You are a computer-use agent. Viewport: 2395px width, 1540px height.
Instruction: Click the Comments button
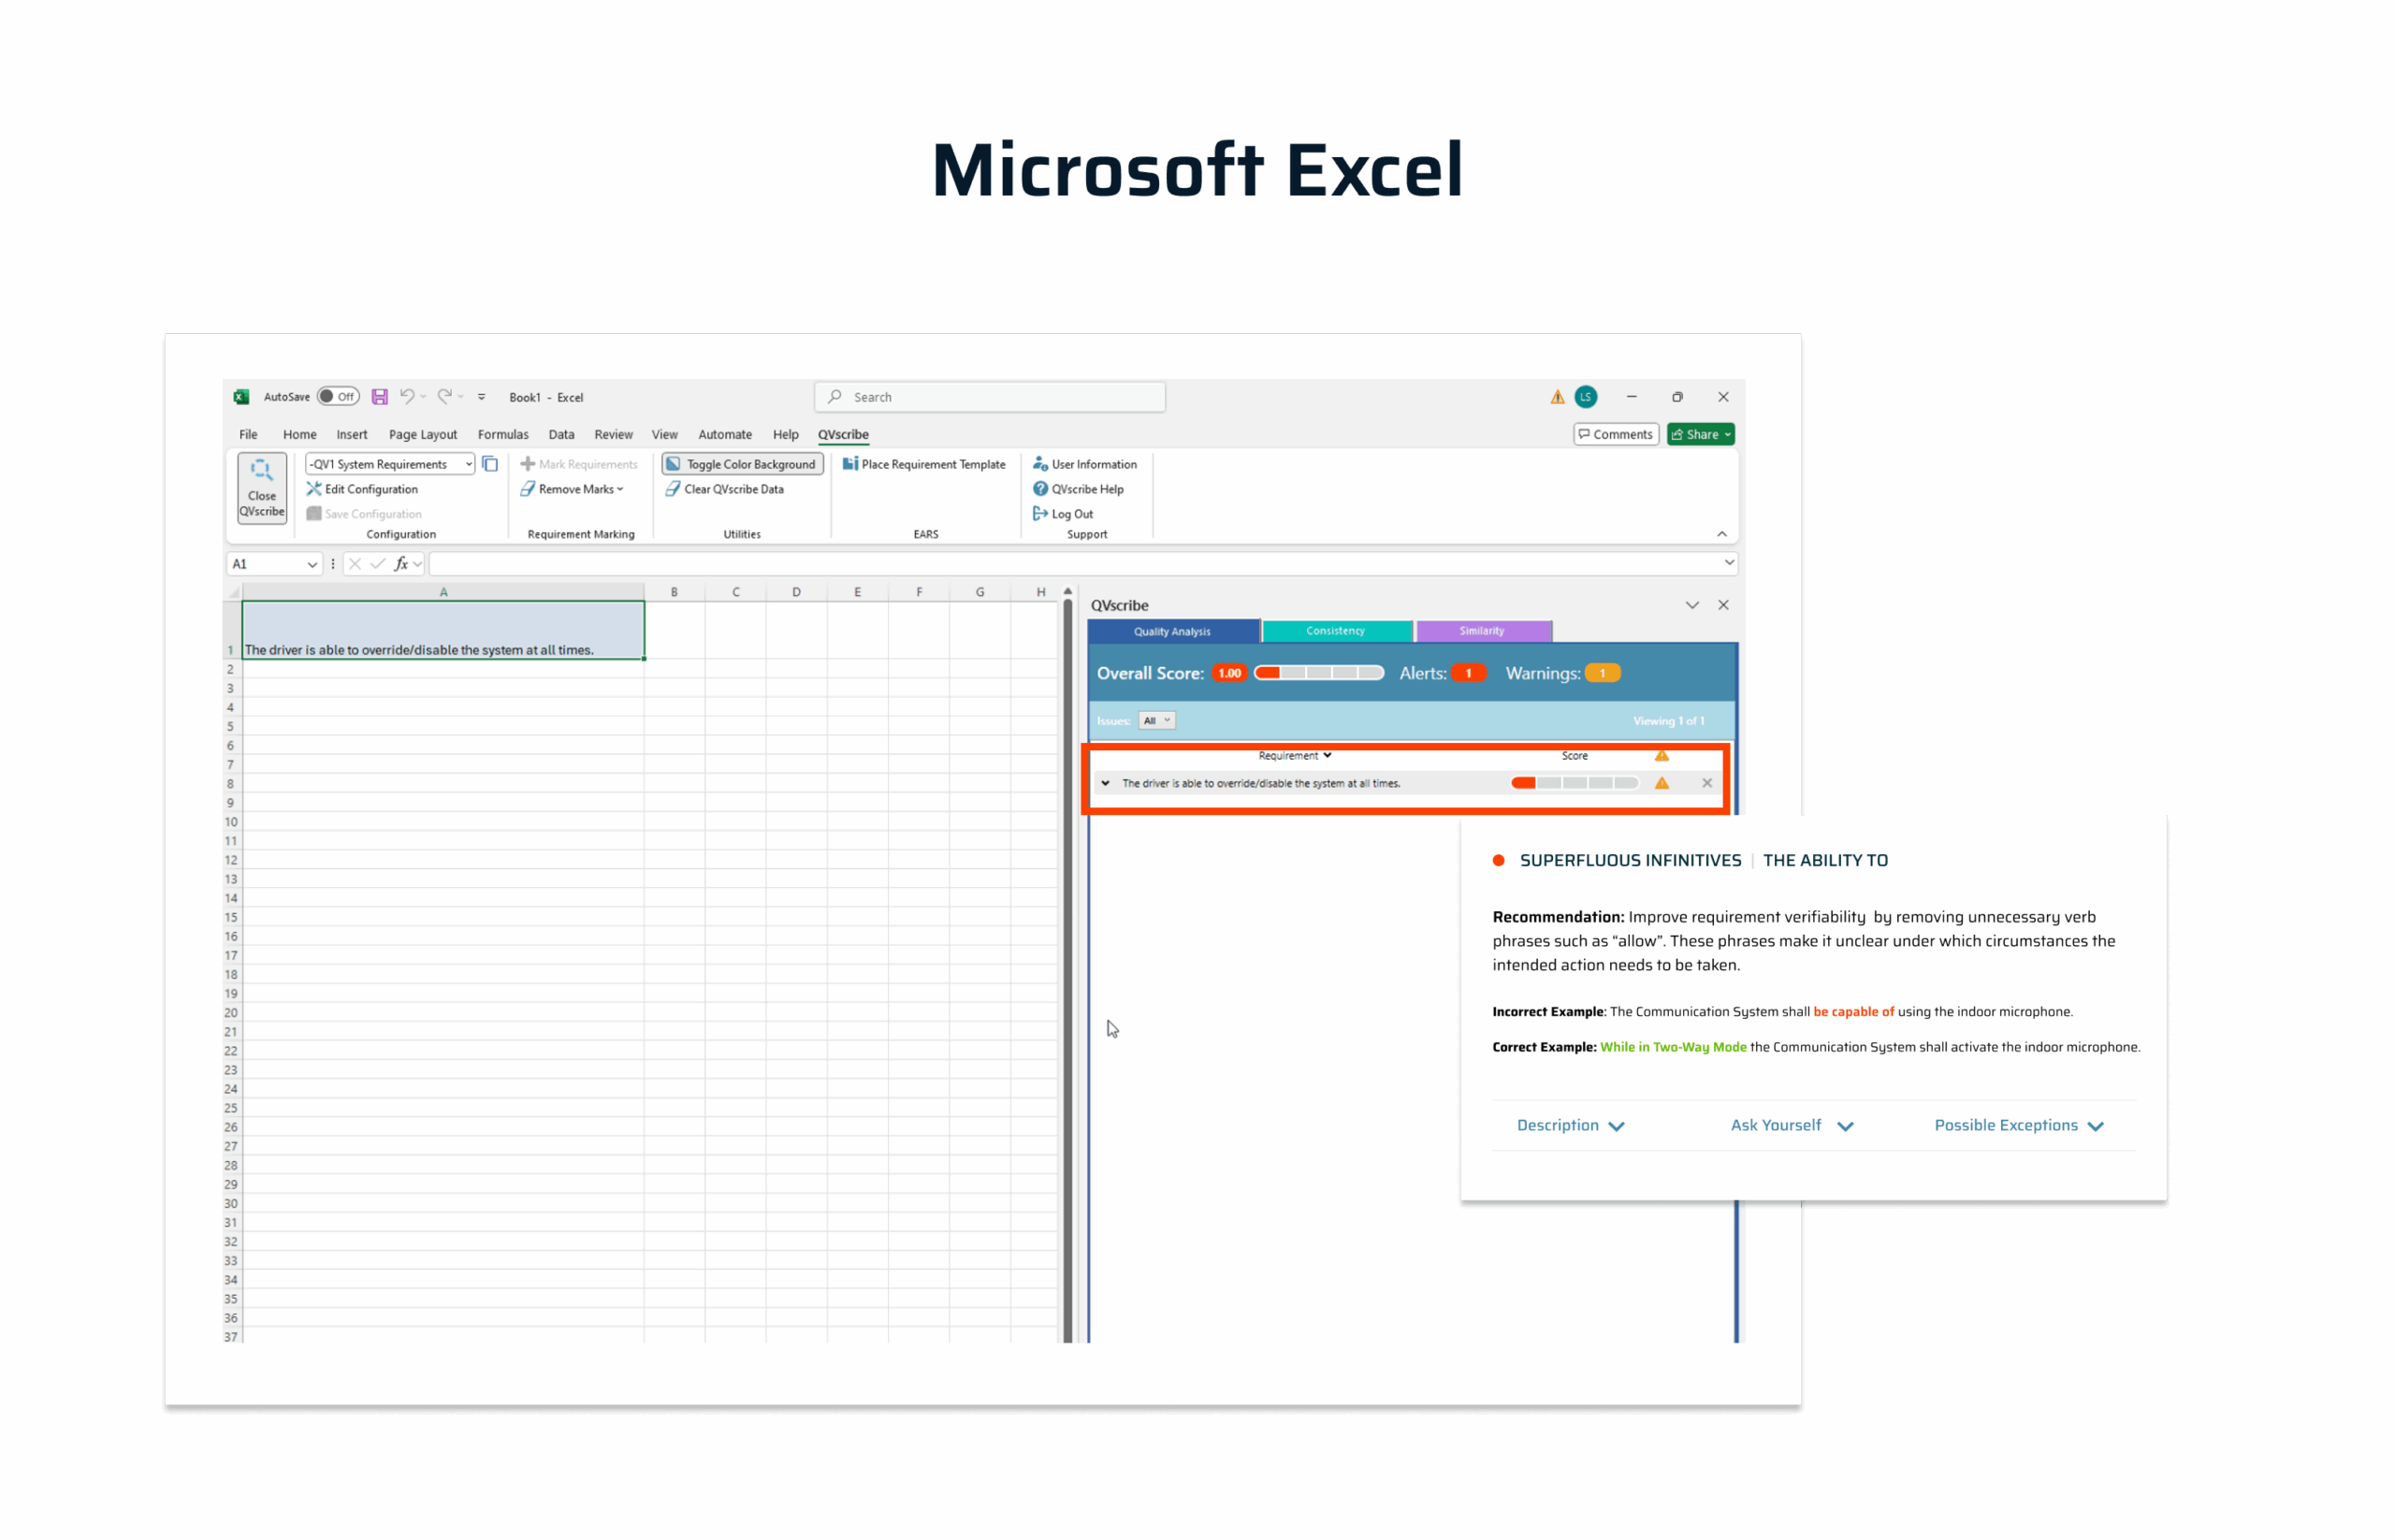1615,434
